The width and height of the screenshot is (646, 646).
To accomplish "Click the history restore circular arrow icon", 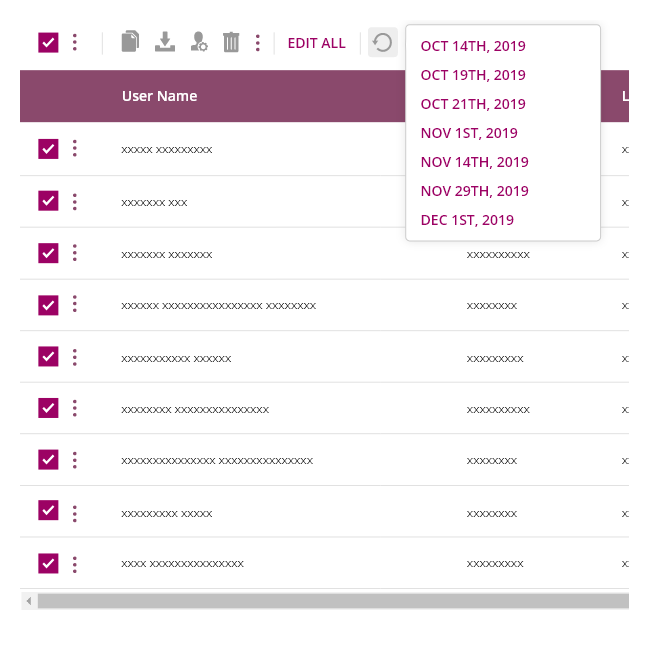I will [x=382, y=42].
